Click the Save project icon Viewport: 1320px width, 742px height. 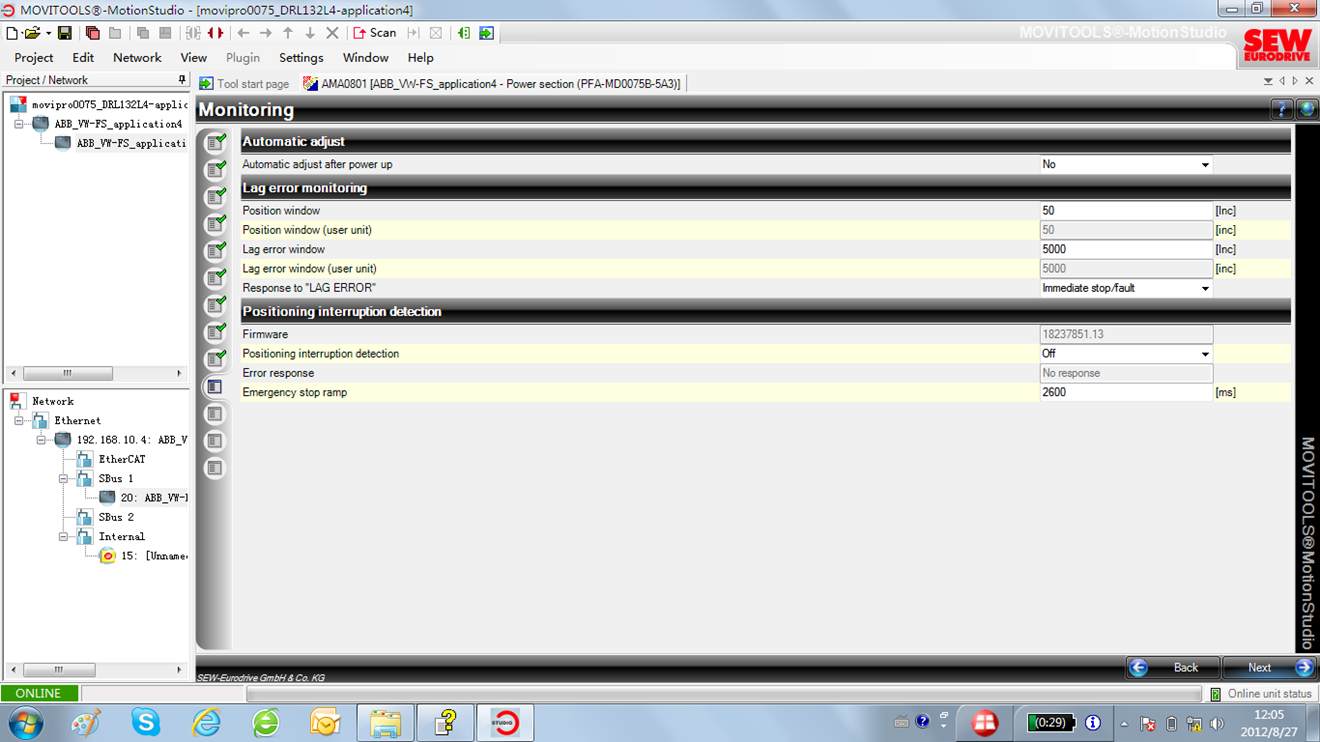(x=64, y=33)
